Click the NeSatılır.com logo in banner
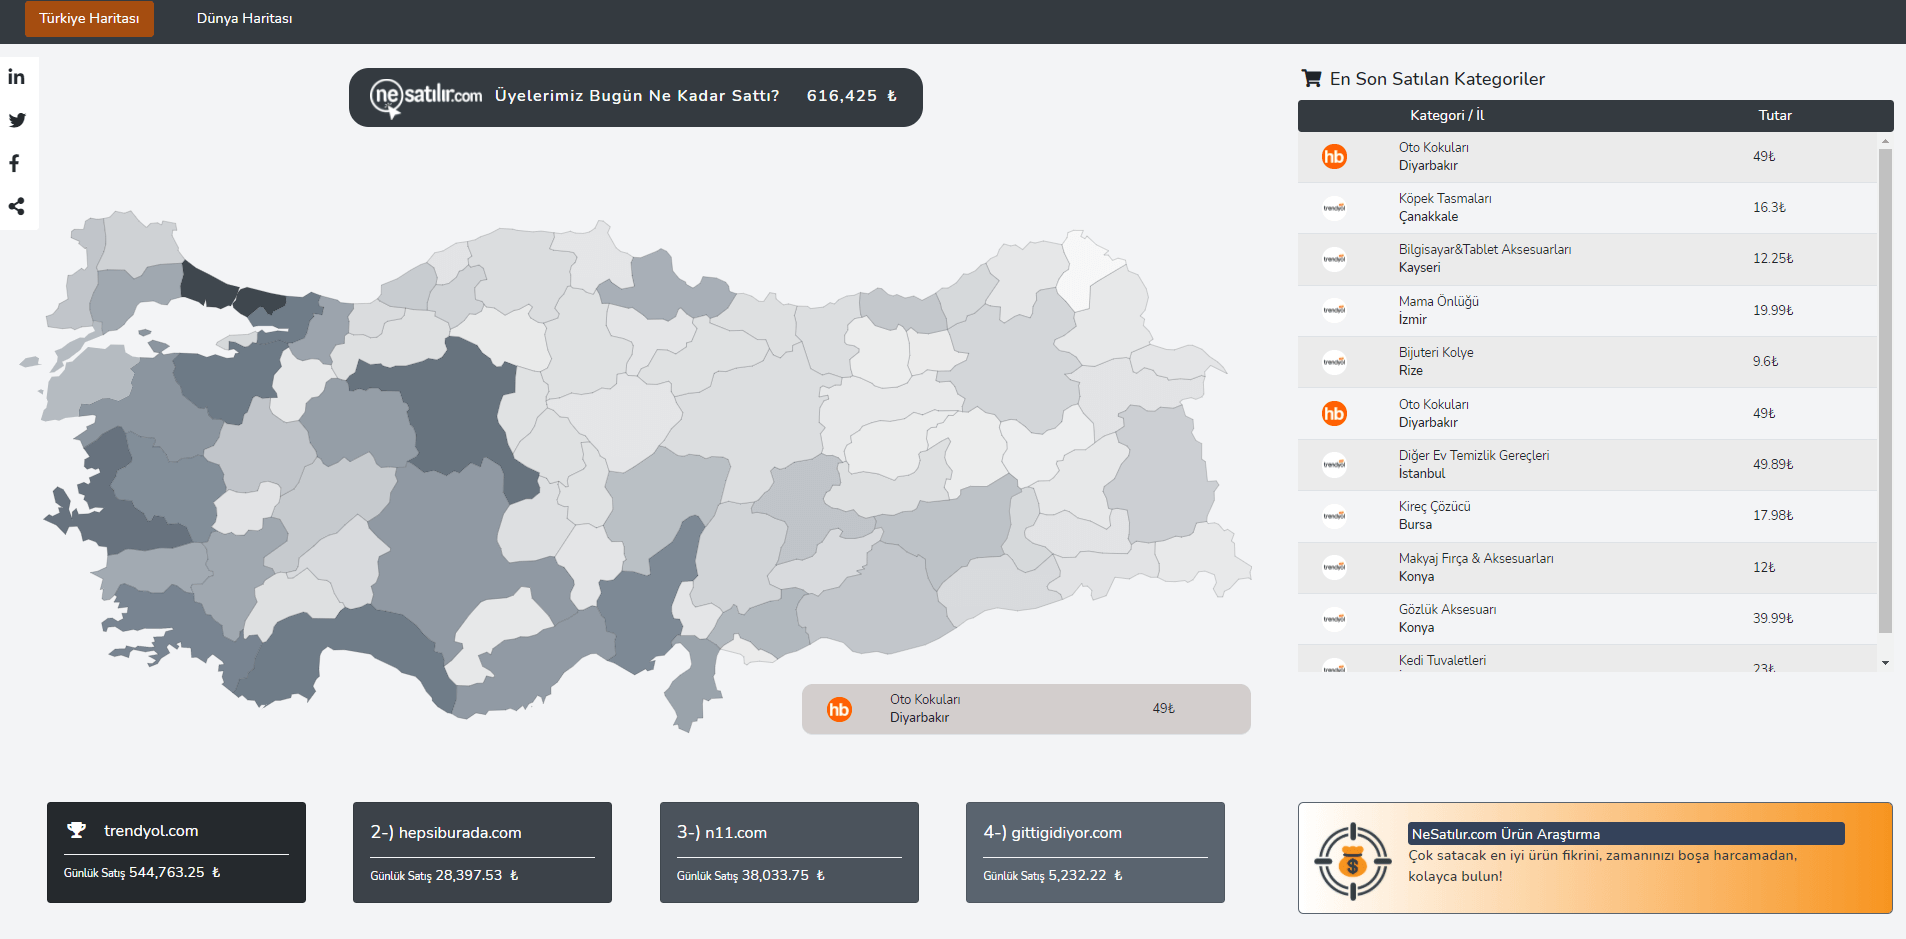The image size is (1906, 939). click(426, 97)
